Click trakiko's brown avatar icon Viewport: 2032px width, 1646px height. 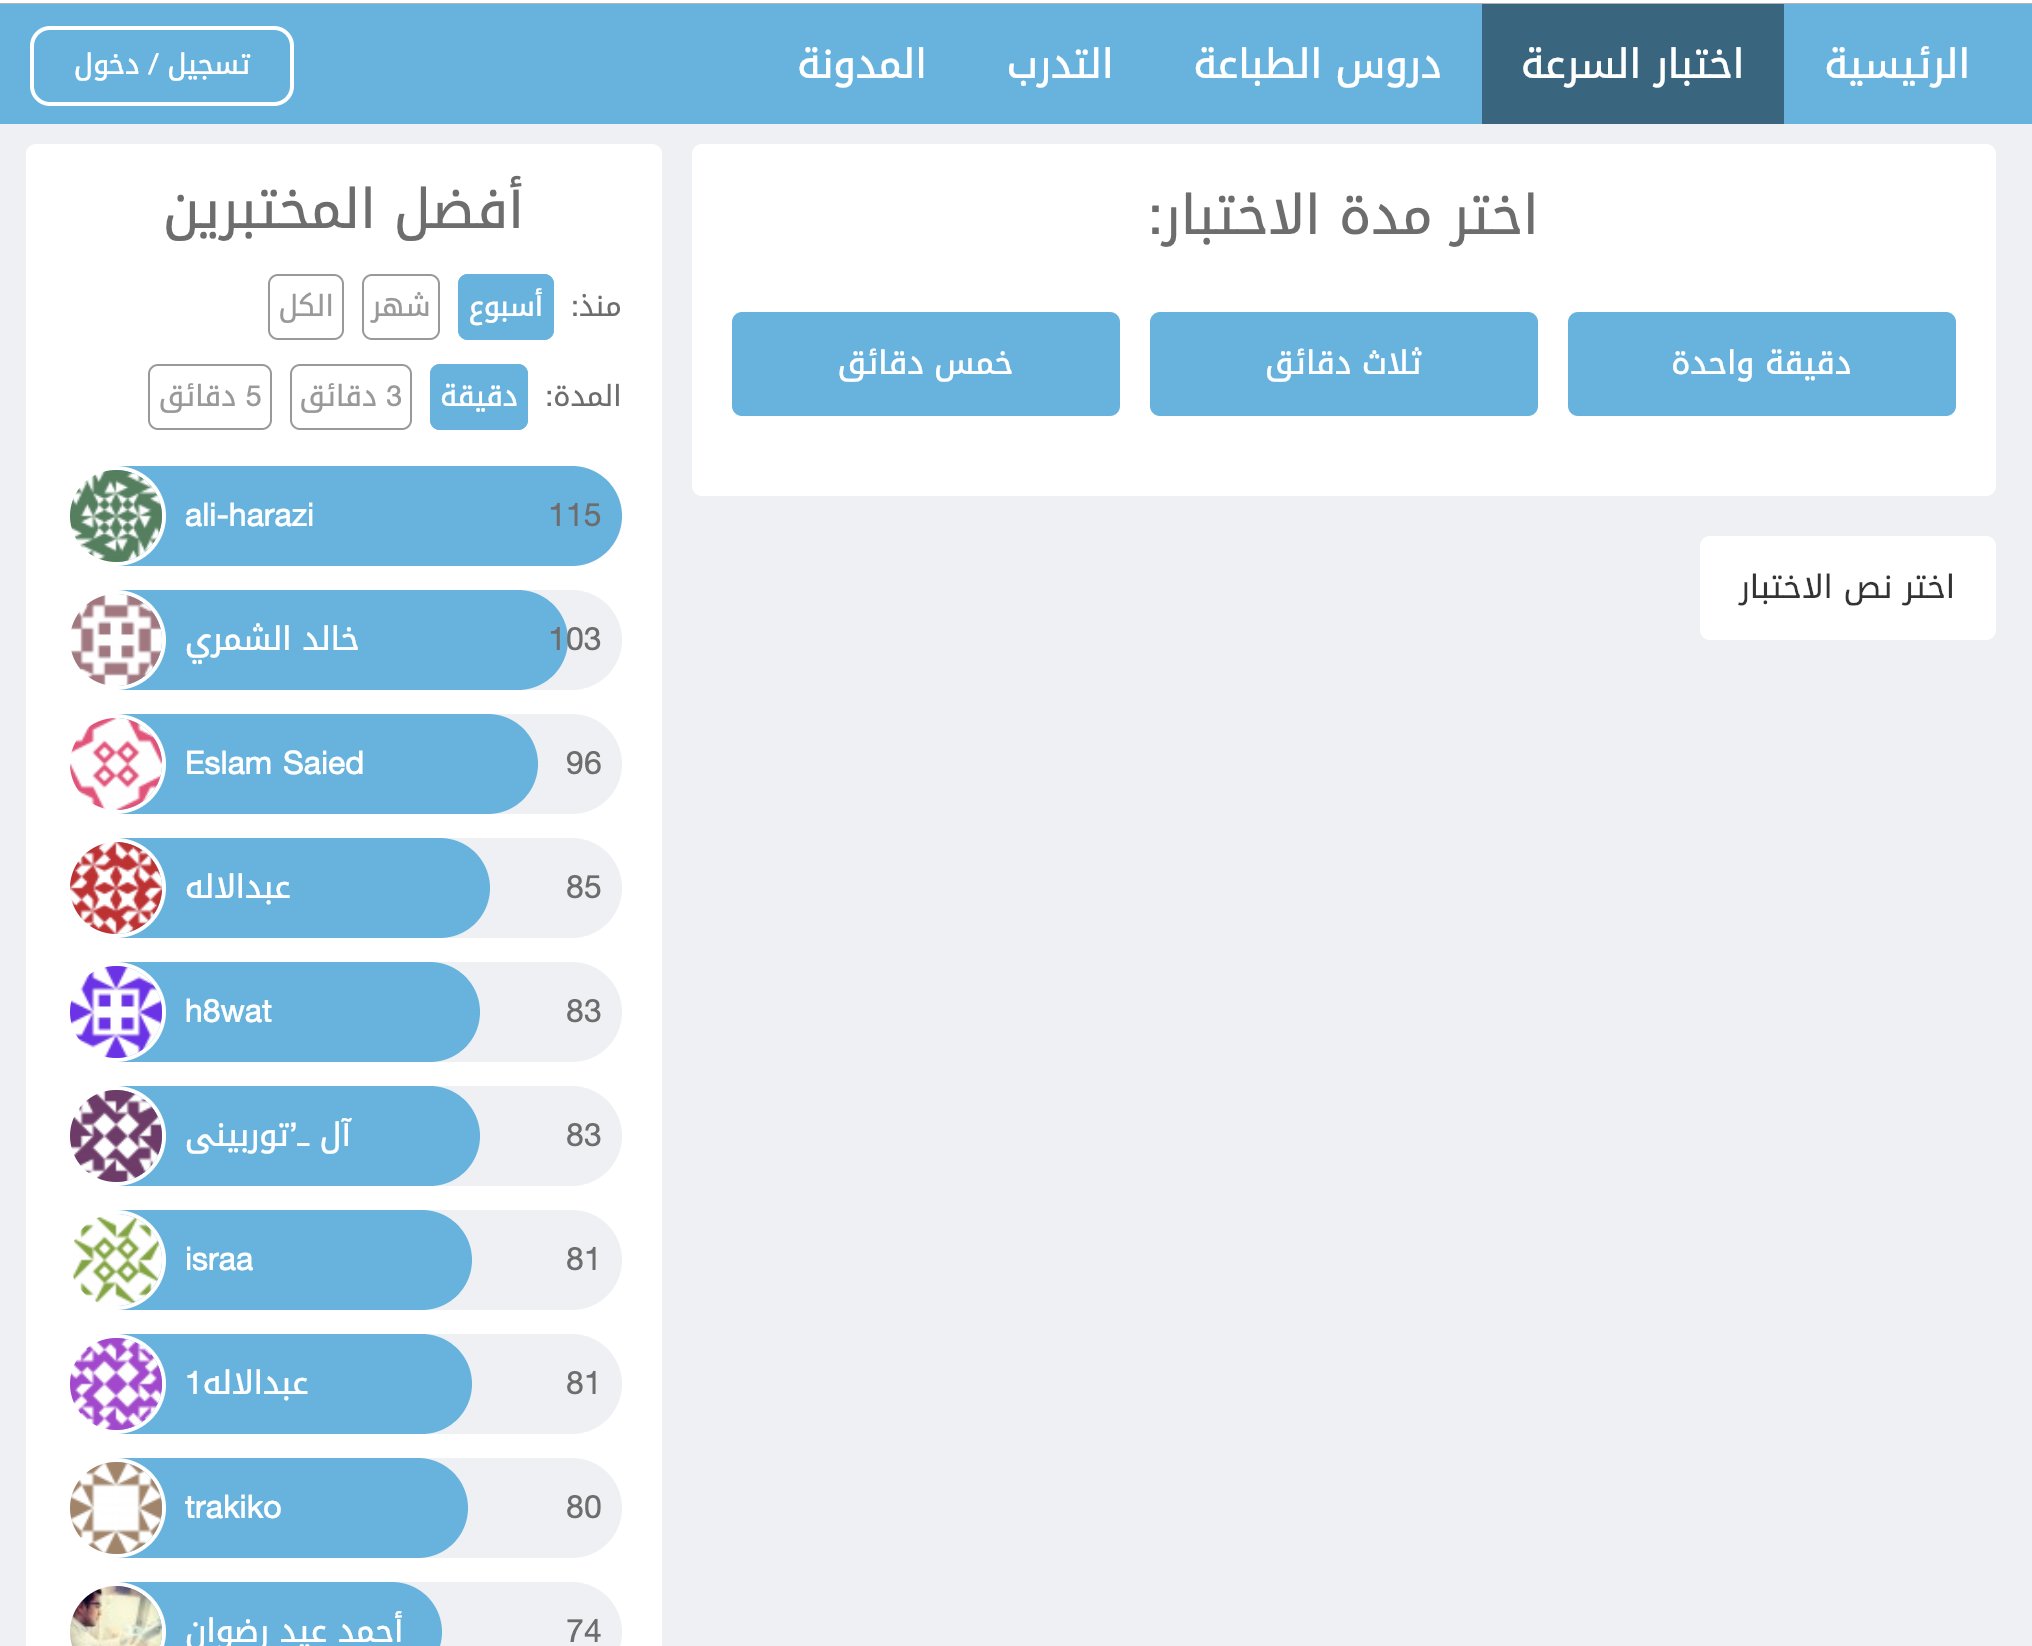click(117, 1508)
